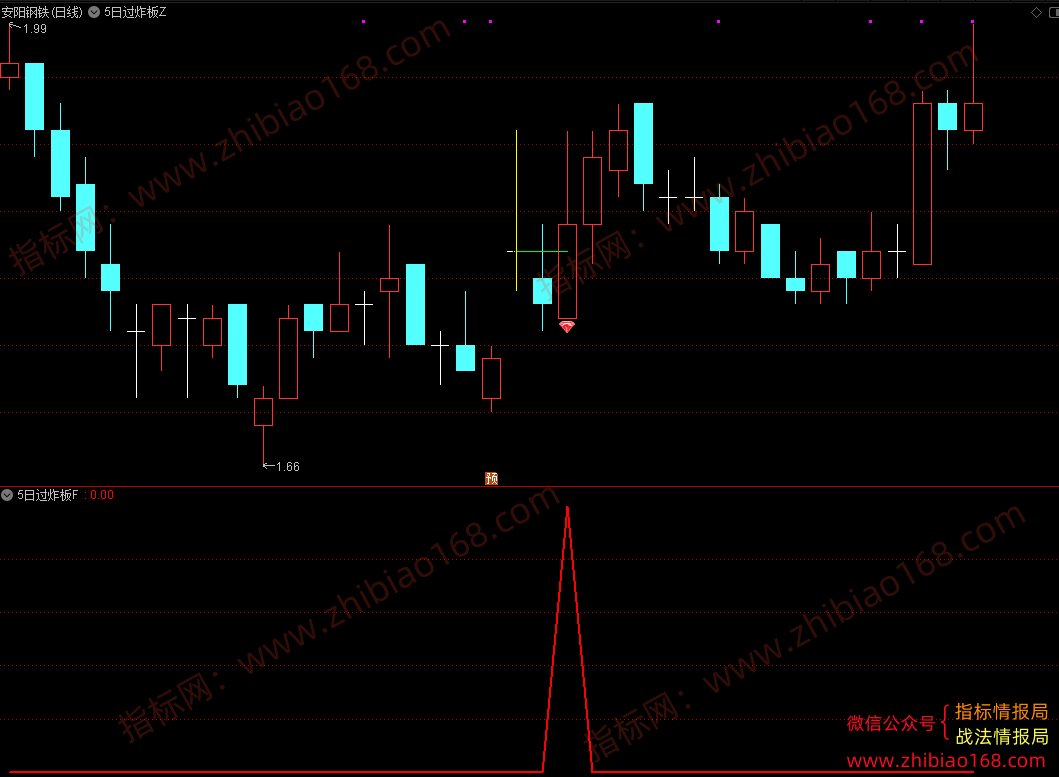Open the 5日过炸板F sub-chart dropdown circle

(7, 495)
